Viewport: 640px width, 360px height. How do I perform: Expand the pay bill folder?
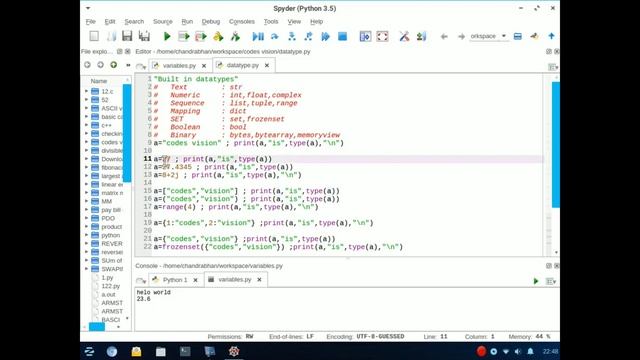(87, 210)
